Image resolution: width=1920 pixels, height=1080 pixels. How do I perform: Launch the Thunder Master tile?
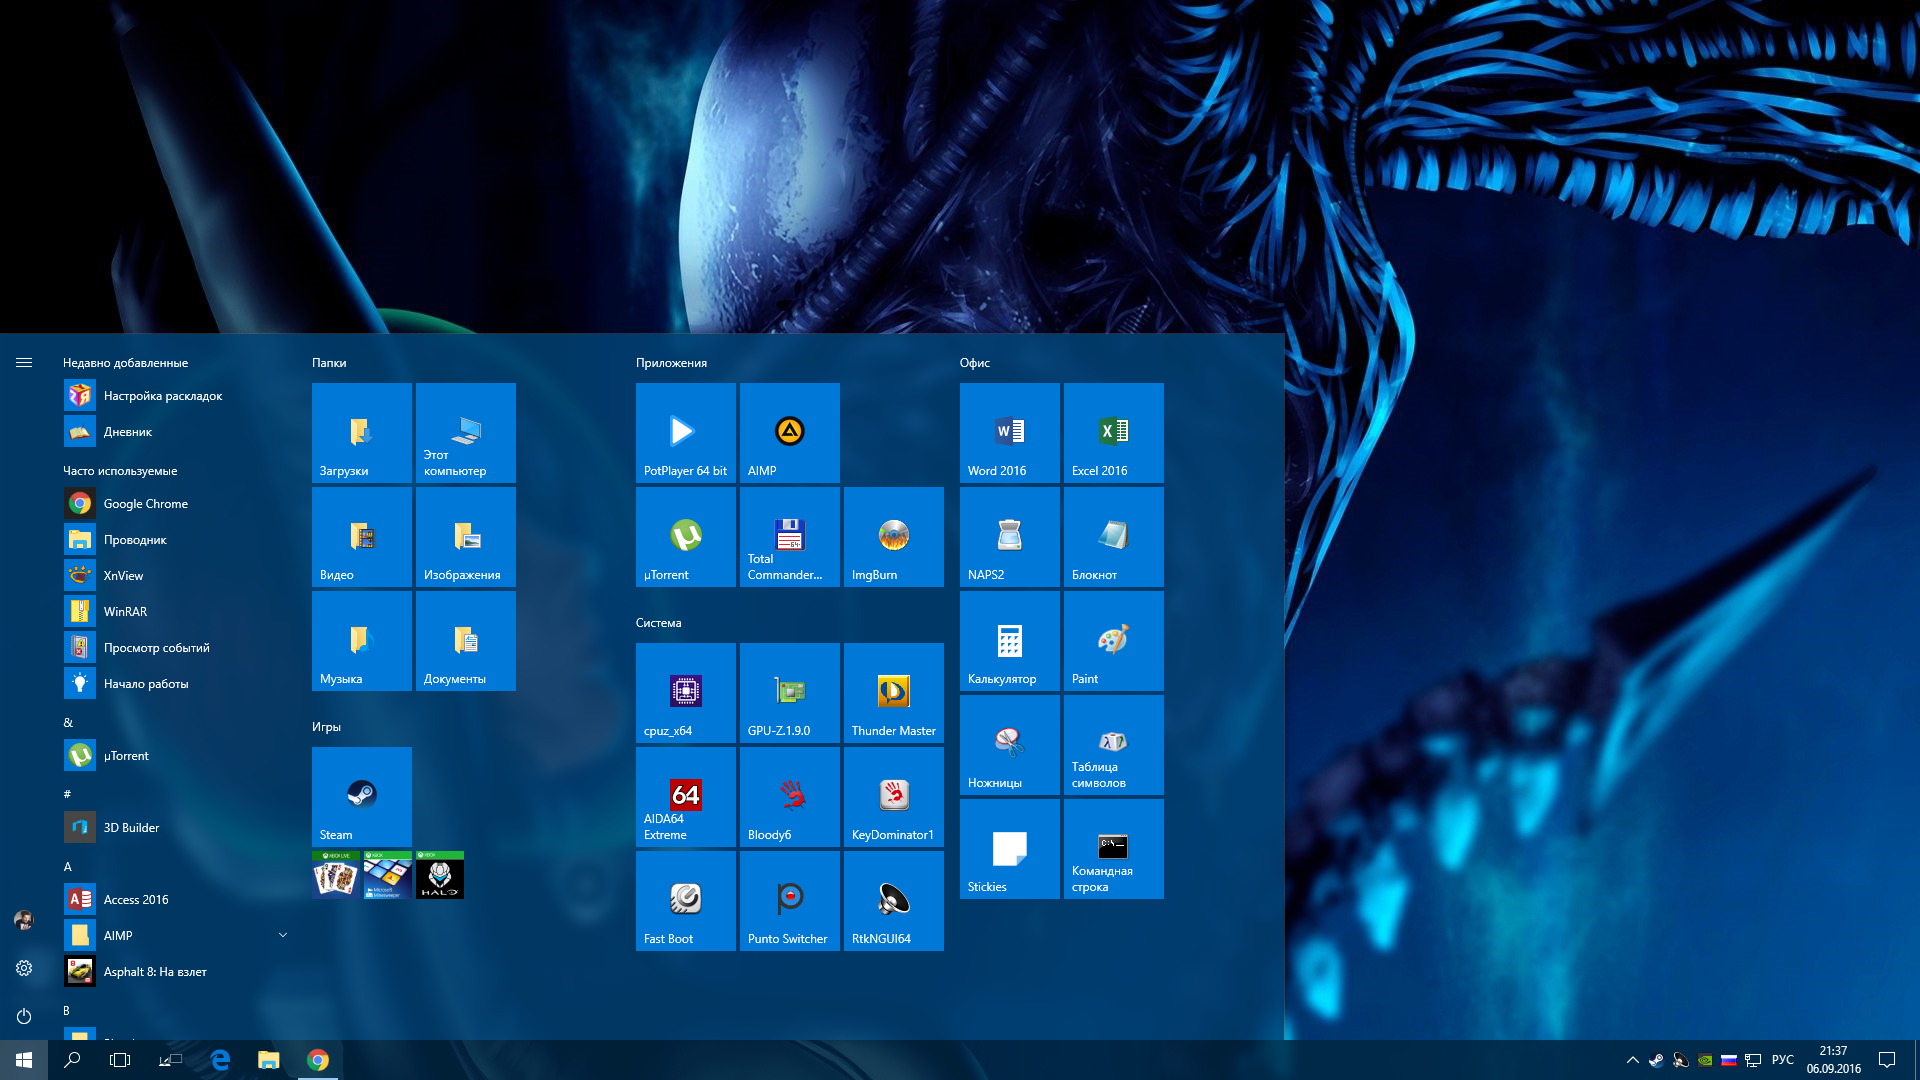pyautogui.click(x=893, y=692)
